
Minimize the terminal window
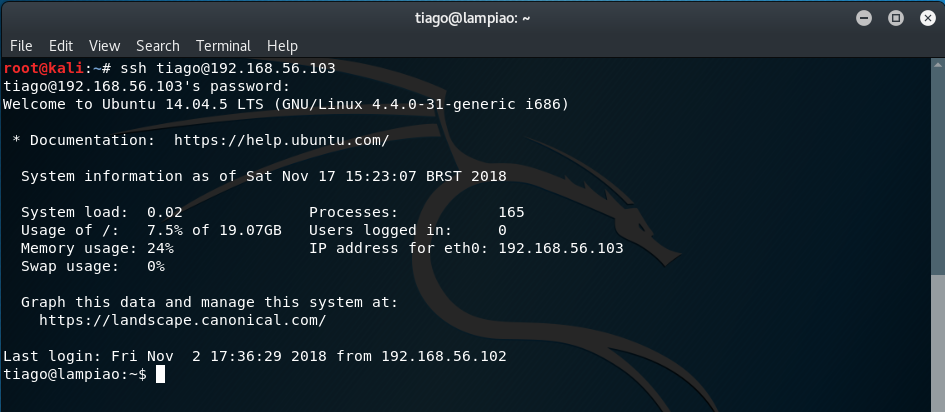pyautogui.click(x=864, y=18)
